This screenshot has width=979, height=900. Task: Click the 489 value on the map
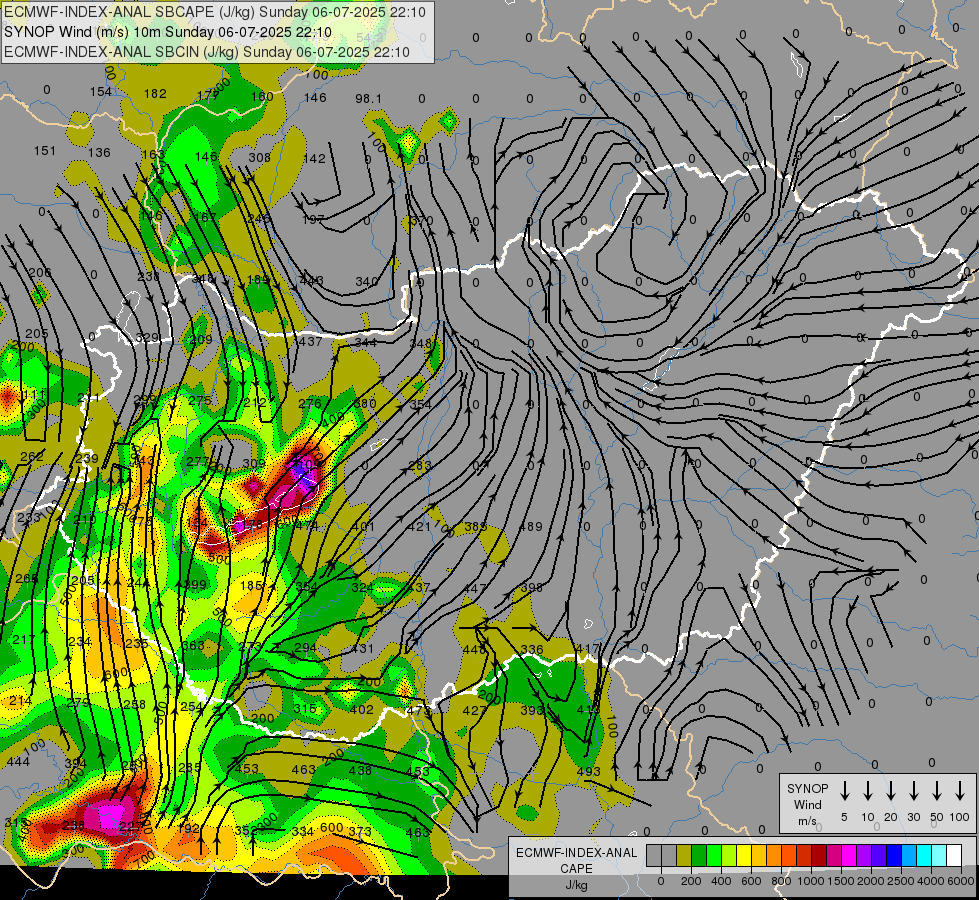pyautogui.click(x=531, y=527)
